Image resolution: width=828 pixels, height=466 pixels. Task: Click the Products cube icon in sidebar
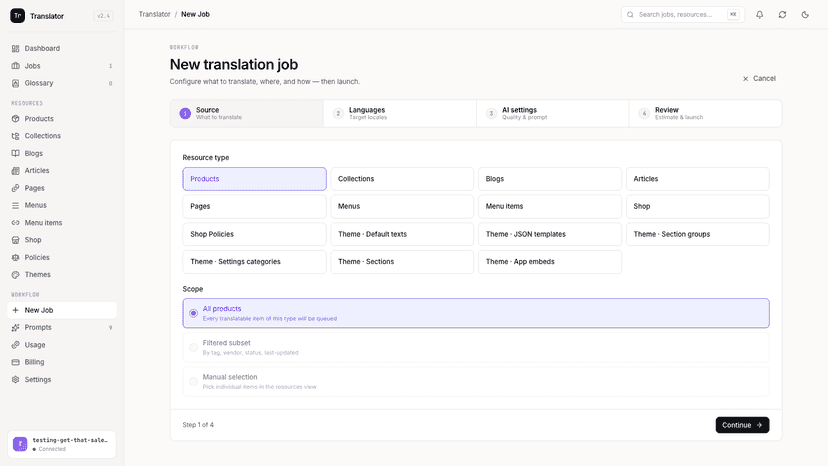click(15, 119)
